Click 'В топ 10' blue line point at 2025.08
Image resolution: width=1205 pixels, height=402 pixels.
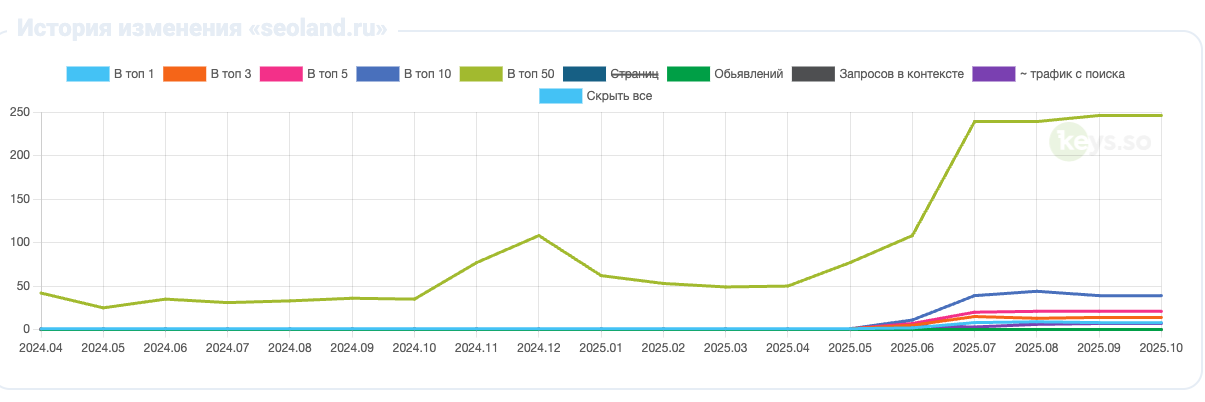click(1037, 291)
